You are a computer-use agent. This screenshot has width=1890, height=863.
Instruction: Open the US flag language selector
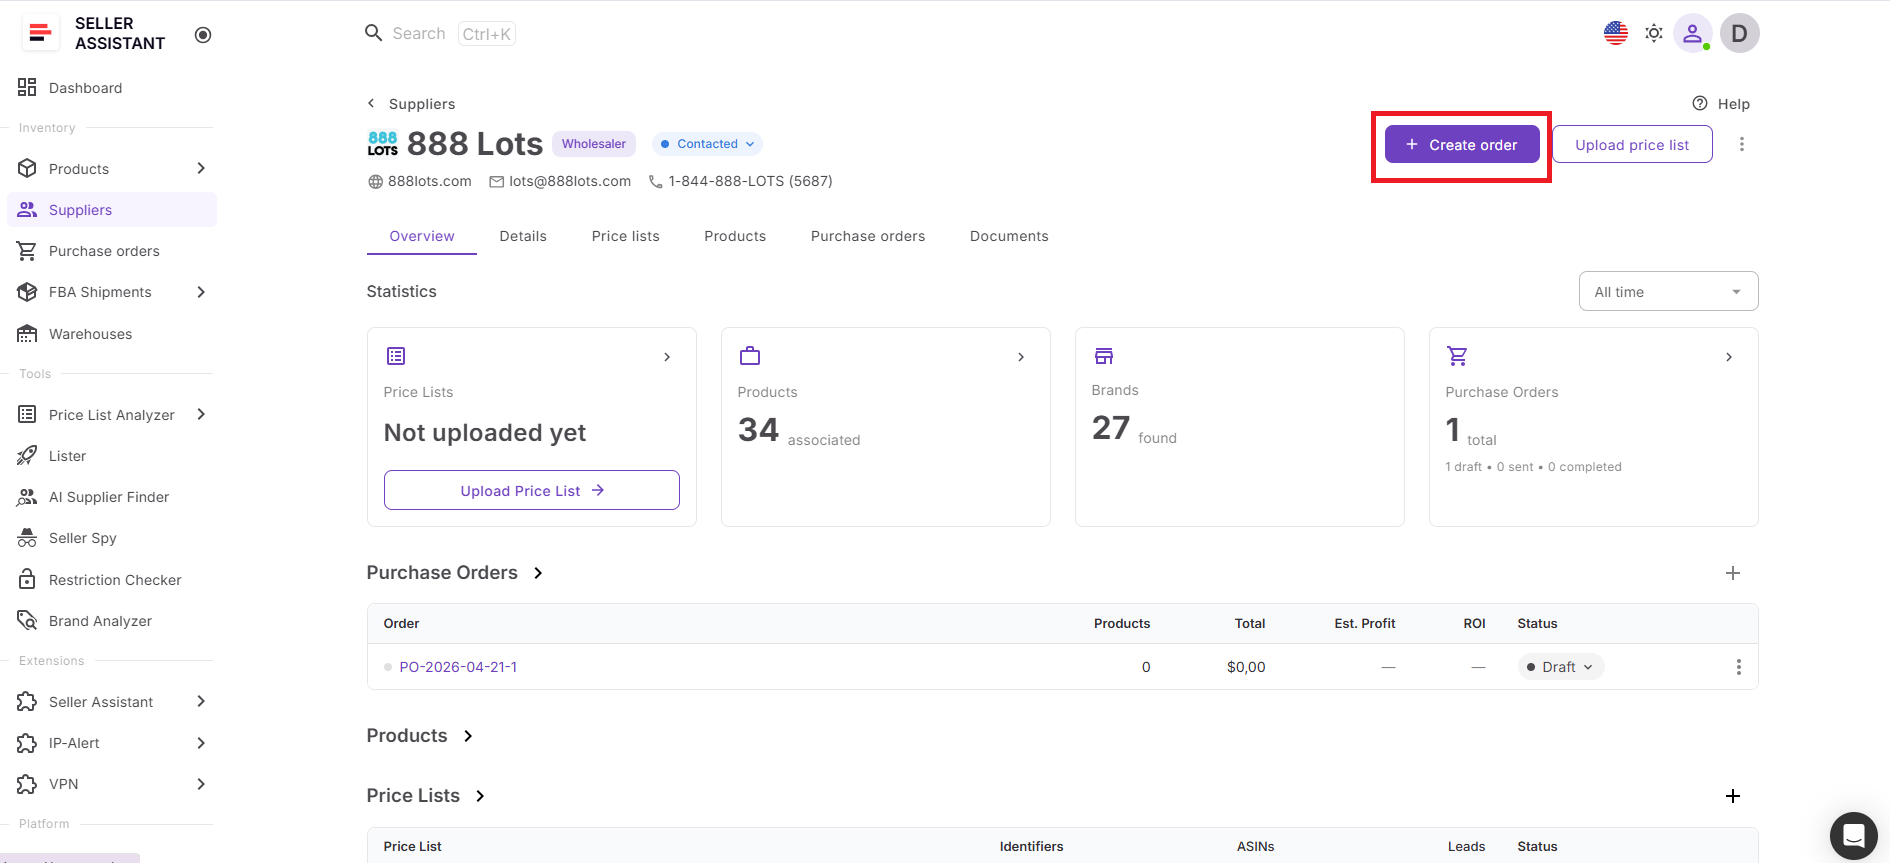[x=1616, y=33]
